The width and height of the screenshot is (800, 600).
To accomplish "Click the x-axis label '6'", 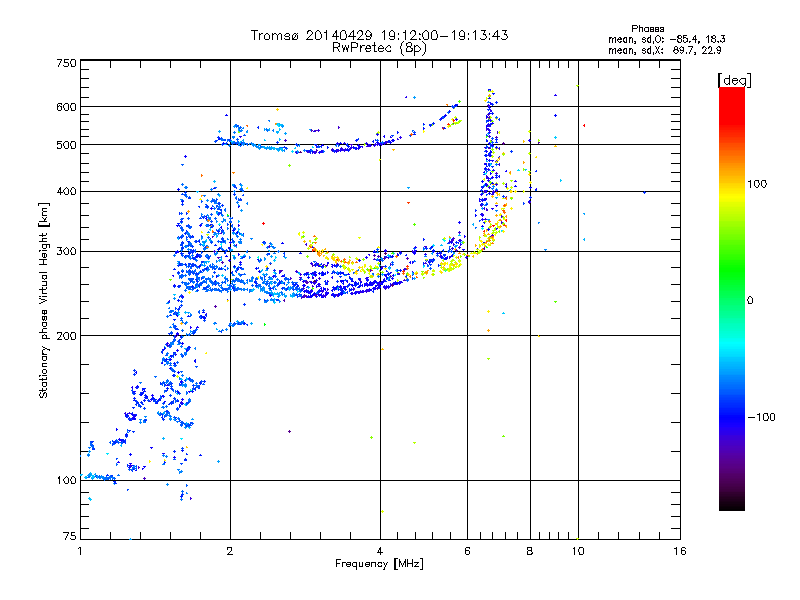I will pos(467,551).
